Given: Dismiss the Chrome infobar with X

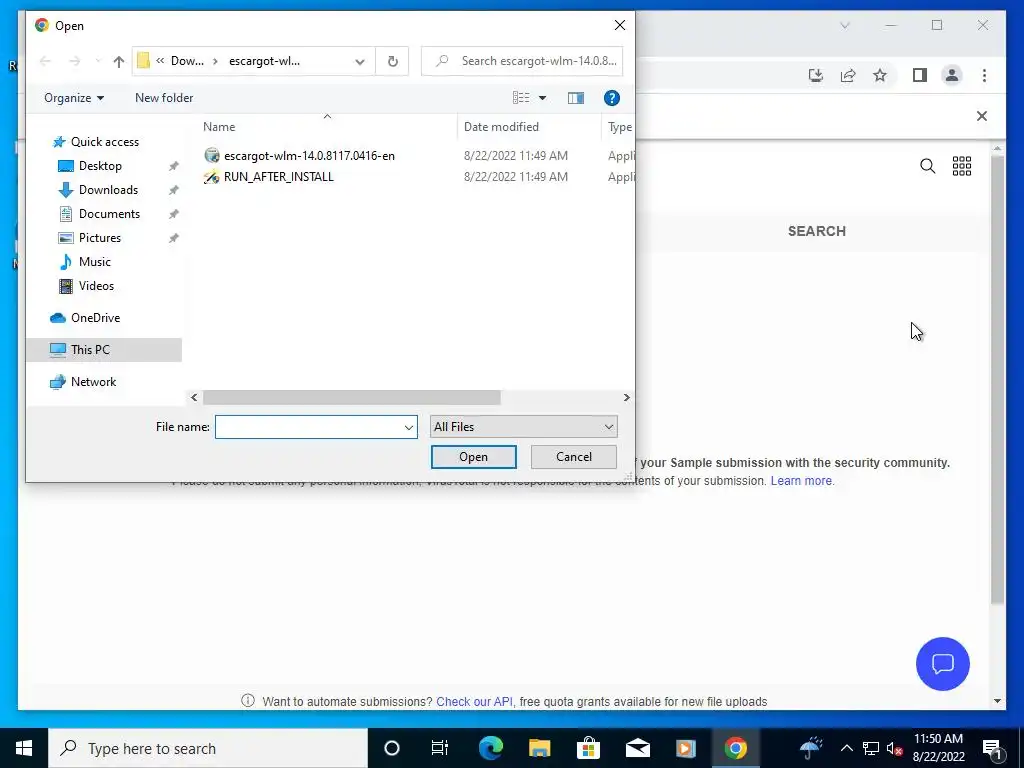Looking at the screenshot, I should point(982,116).
